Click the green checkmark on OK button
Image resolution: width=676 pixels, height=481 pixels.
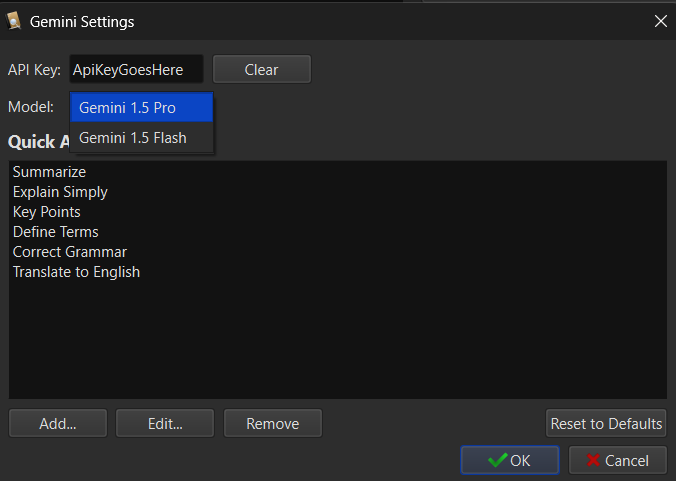point(496,460)
